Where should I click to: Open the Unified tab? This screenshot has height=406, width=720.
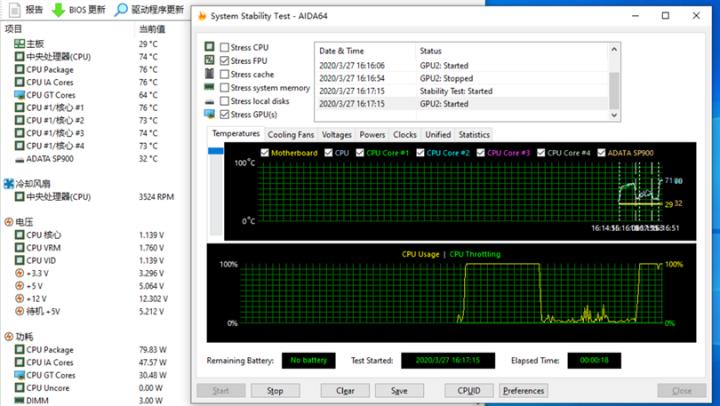pos(438,135)
